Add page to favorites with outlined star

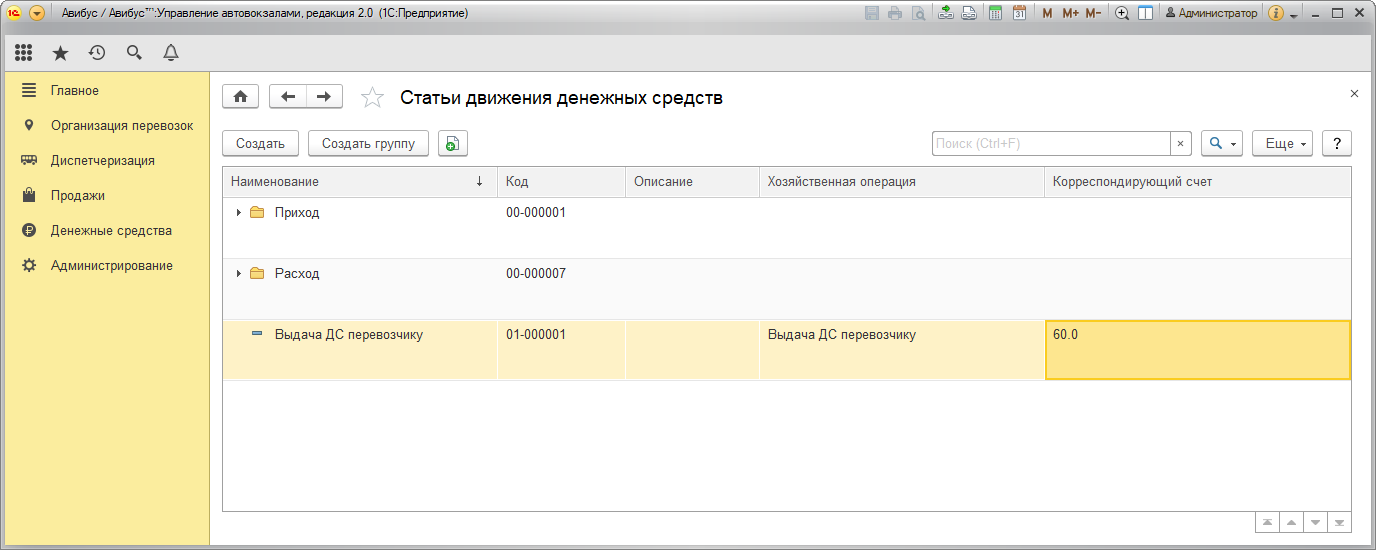pyautogui.click(x=372, y=97)
